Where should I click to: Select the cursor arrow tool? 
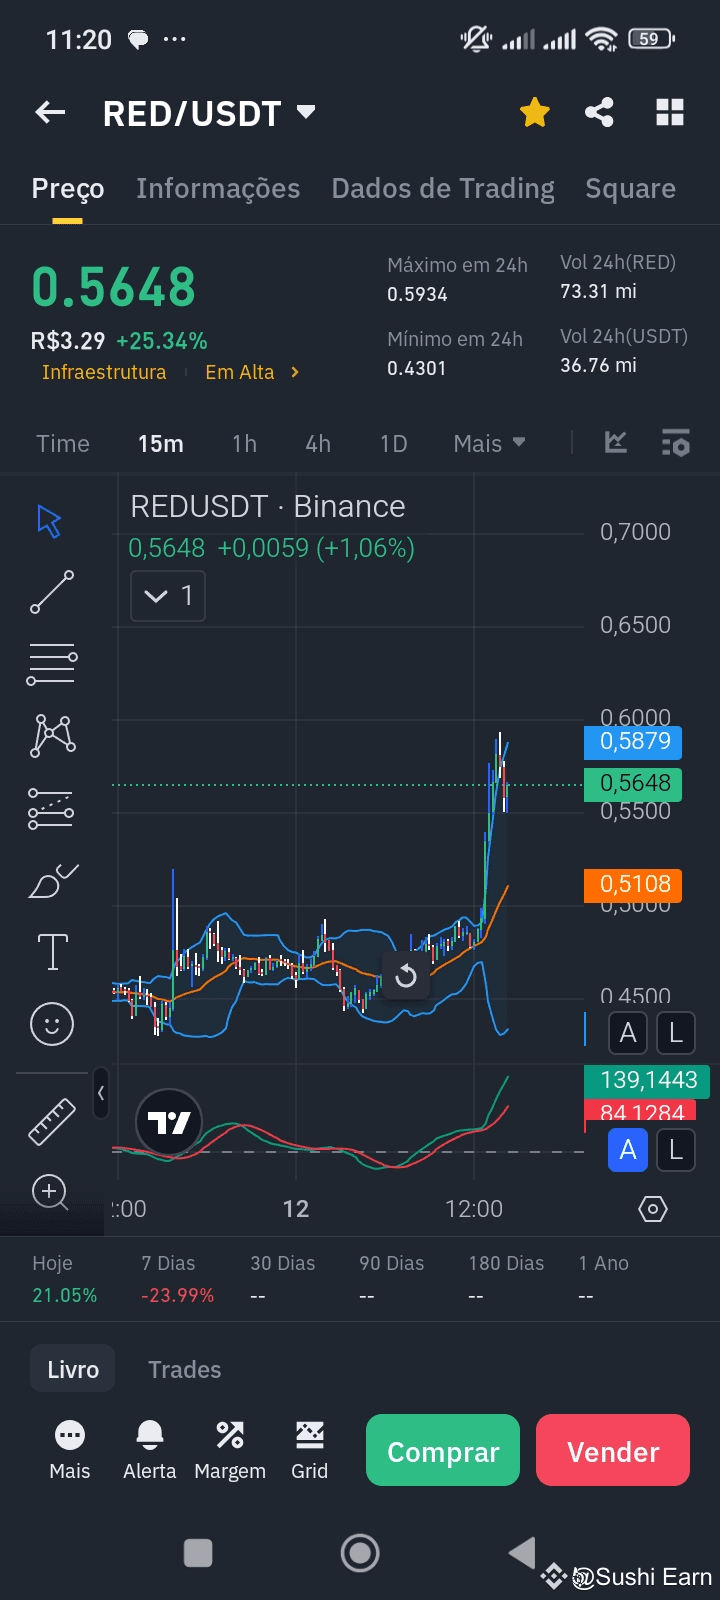[50, 521]
